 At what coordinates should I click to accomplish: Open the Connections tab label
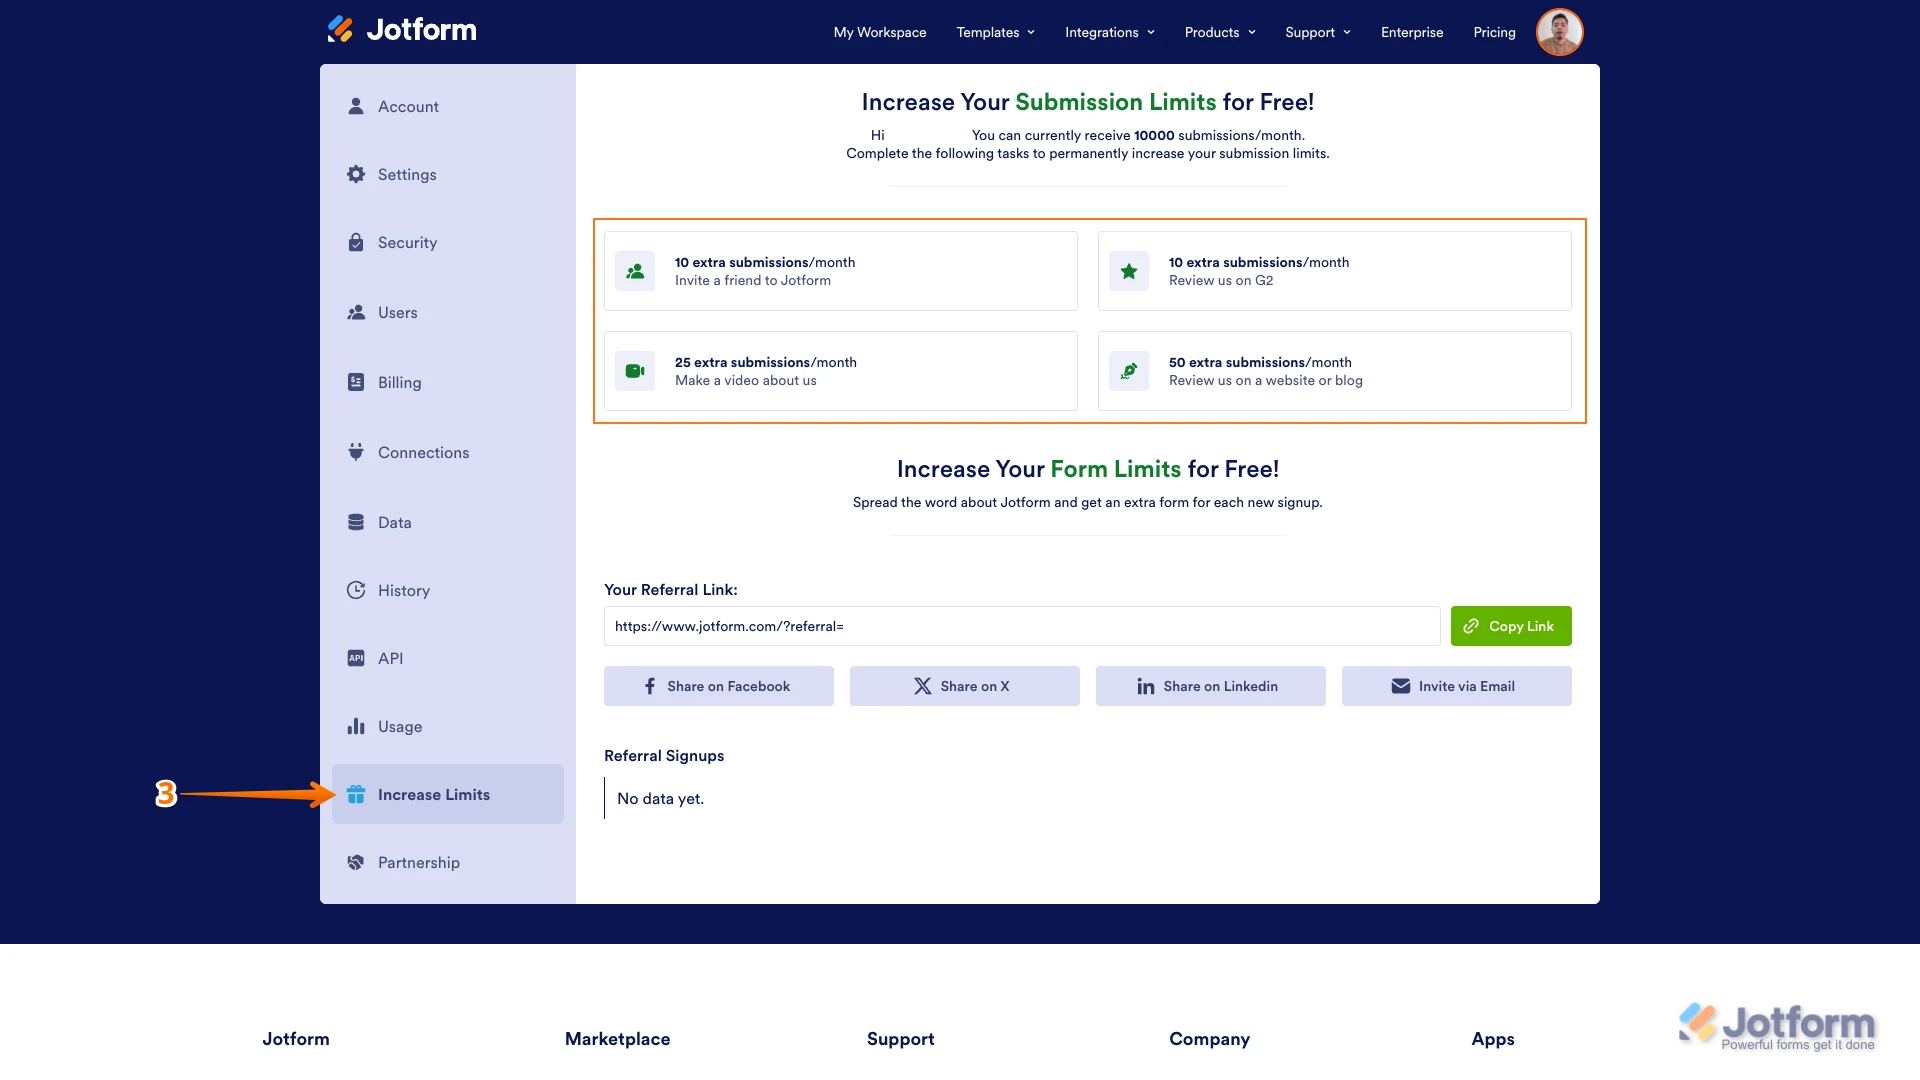tap(423, 452)
